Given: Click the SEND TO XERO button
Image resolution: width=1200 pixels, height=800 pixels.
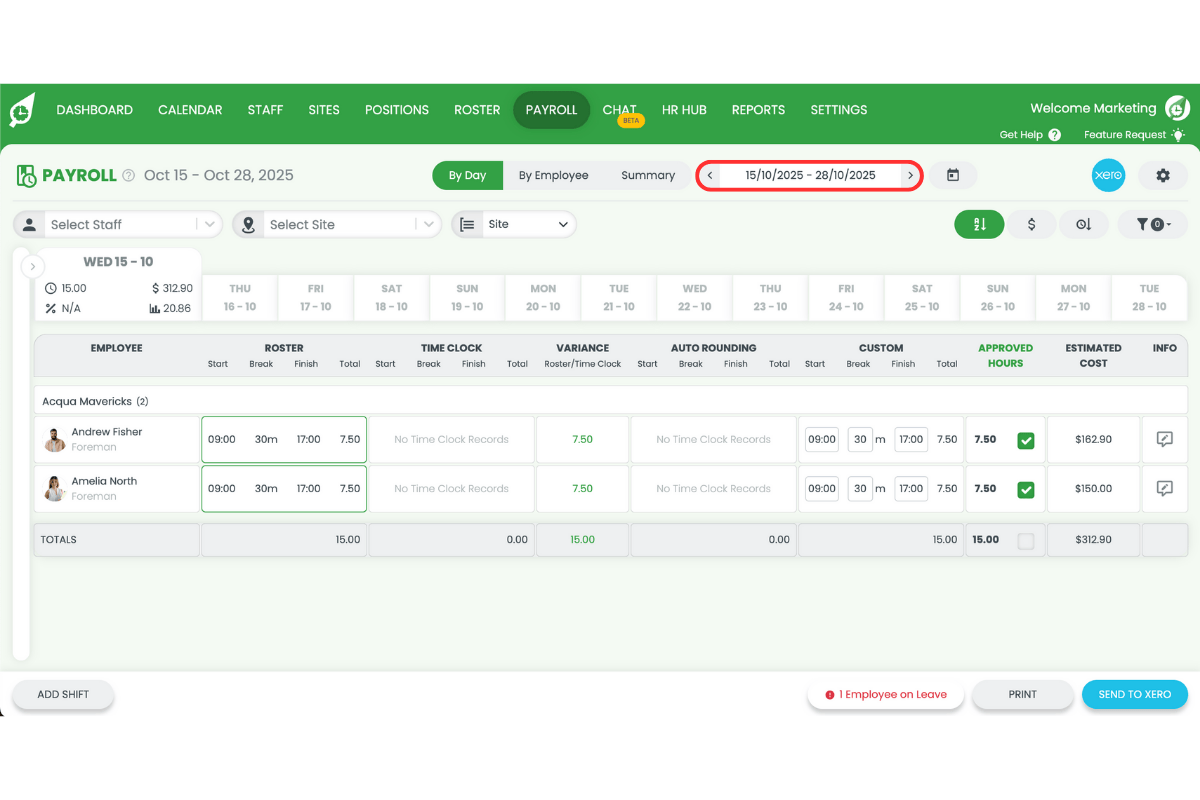Looking at the screenshot, I should 1134,694.
